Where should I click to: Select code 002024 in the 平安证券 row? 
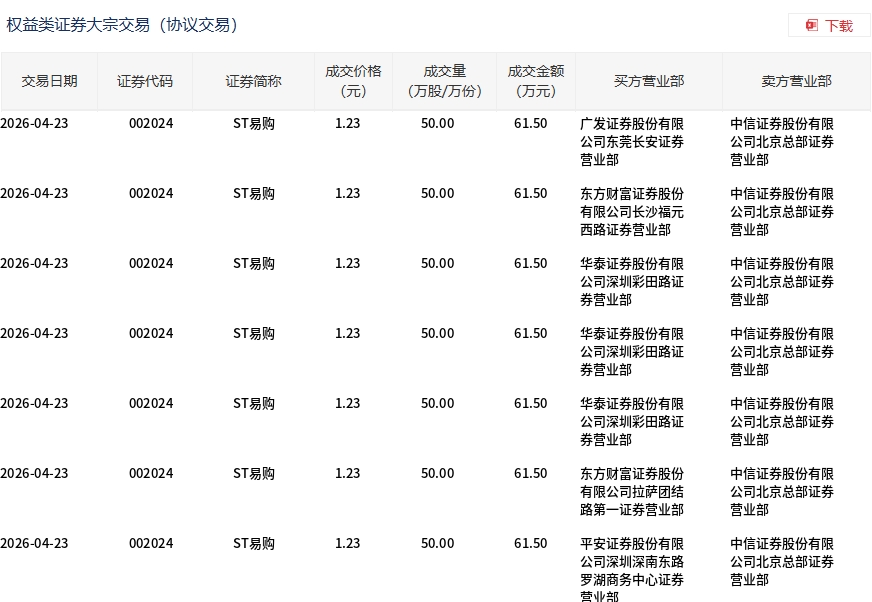tap(151, 544)
